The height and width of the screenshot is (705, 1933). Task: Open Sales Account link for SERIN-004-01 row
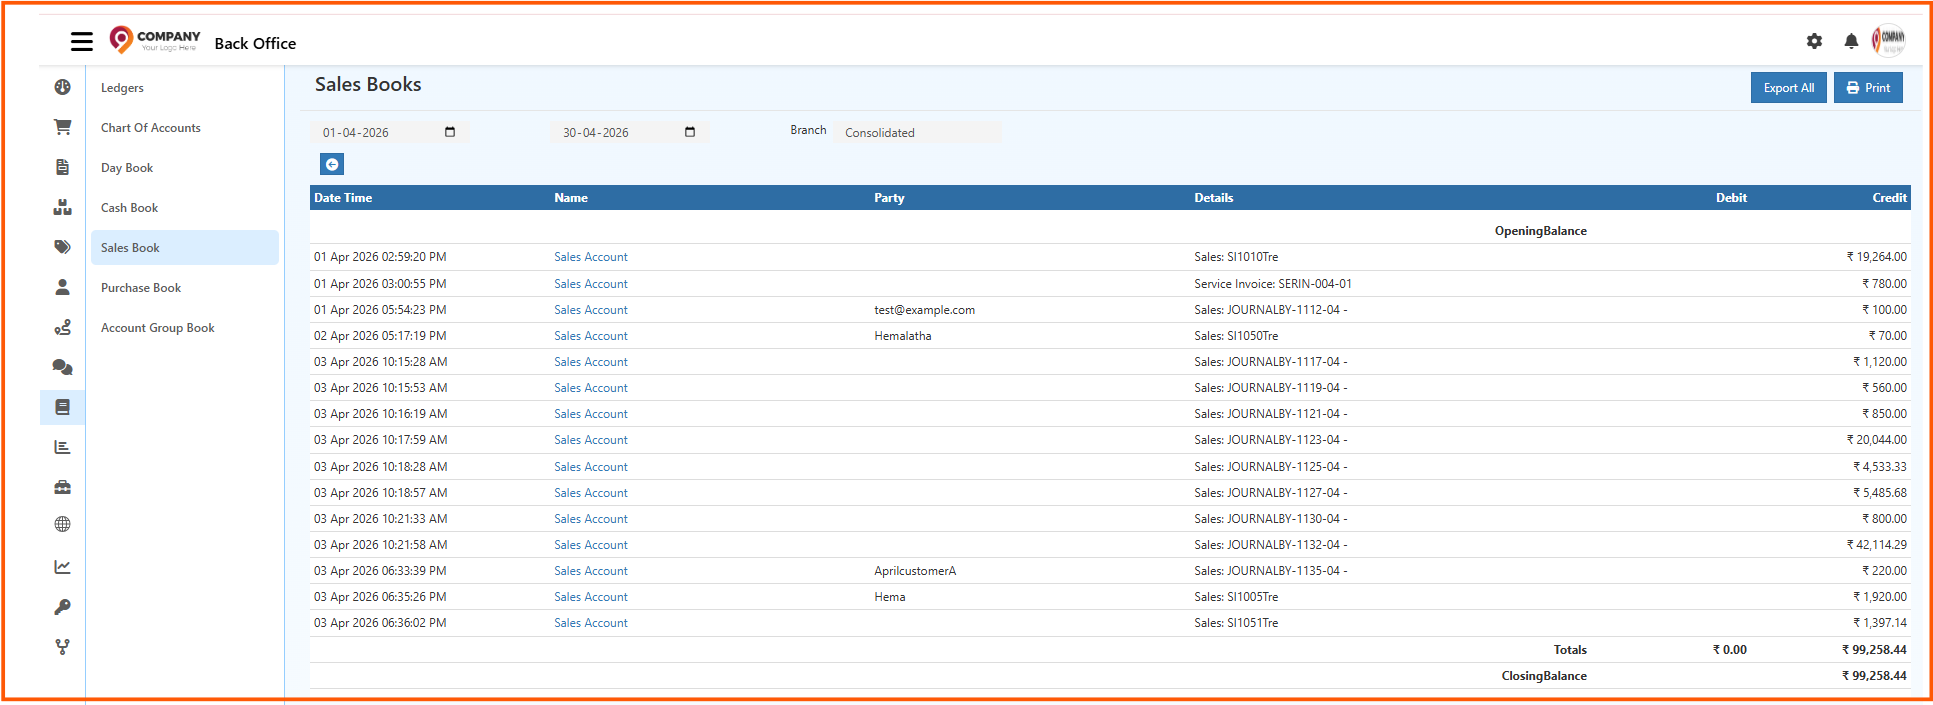(x=591, y=284)
